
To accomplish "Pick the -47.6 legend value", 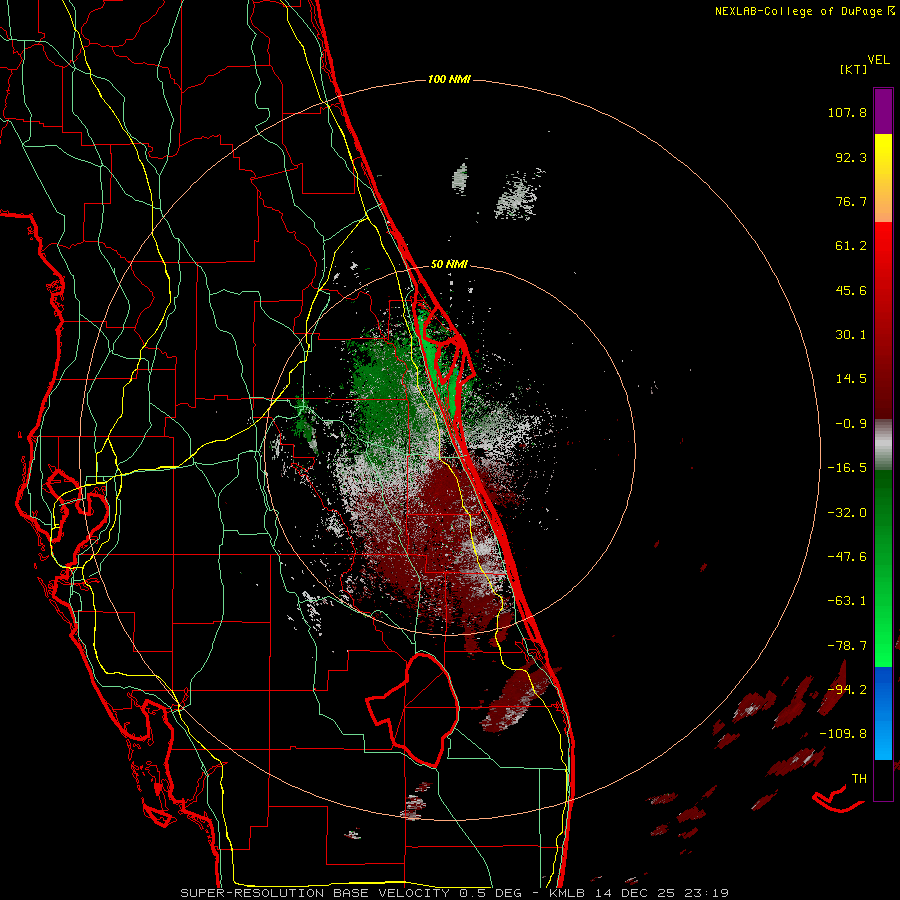I will click(847, 557).
